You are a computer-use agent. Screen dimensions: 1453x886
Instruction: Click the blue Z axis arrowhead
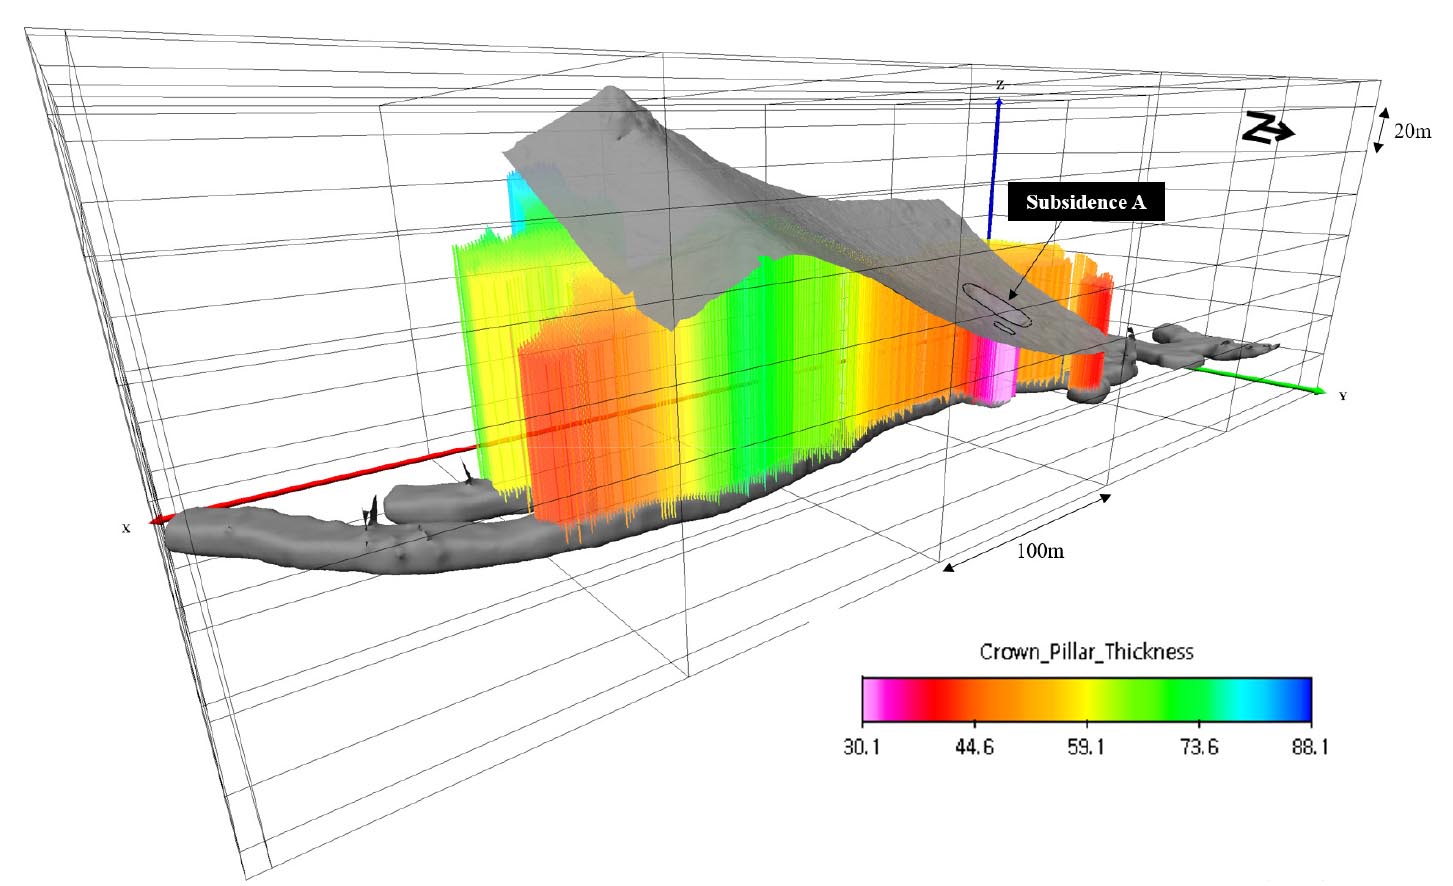pos(999,101)
